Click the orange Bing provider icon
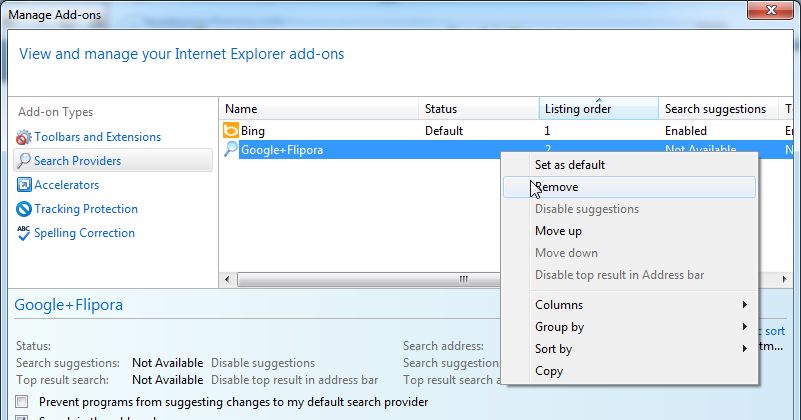 point(230,131)
